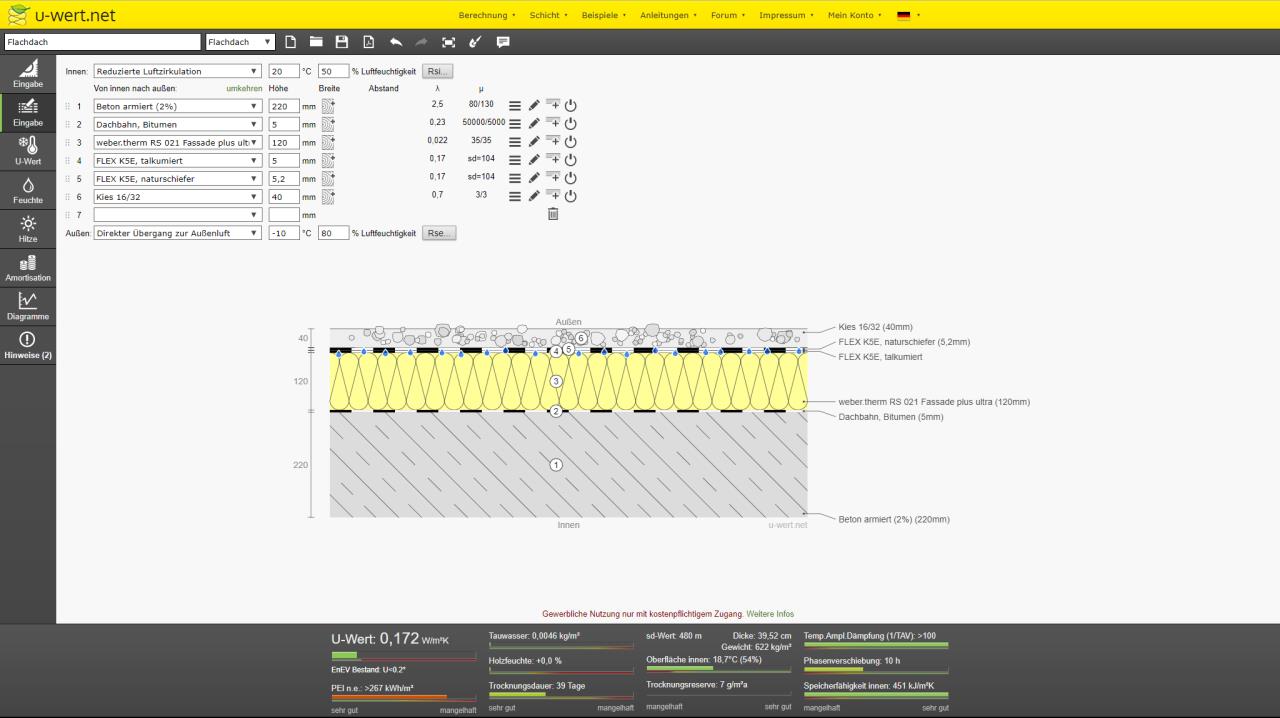Screen dimensions: 1280x718
Task: Open layer menu for FLEX K5E, talkumiert
Action: point(515,160)
